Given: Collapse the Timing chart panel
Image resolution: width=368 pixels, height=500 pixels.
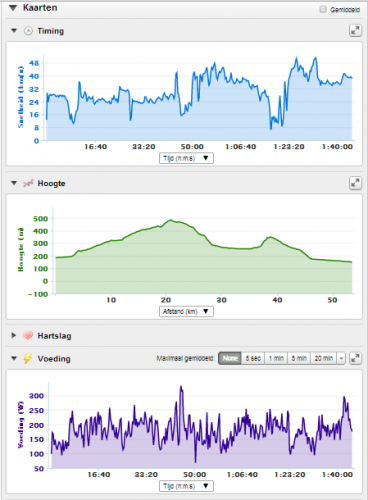Looking at the screenshot, I should coord(14,31).
